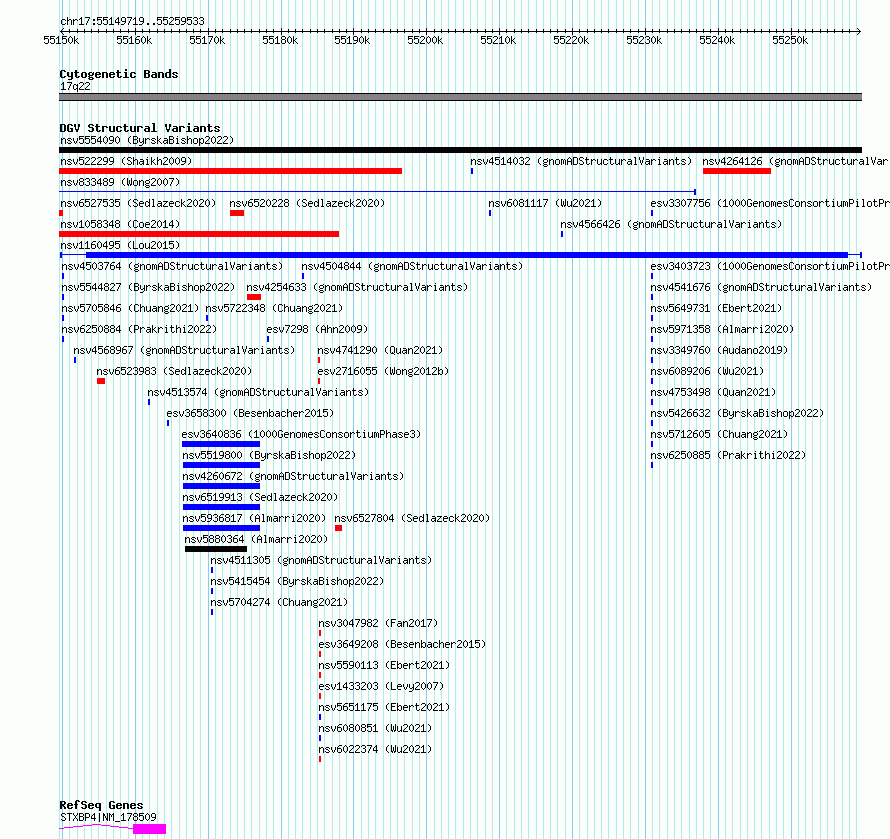Click the Cytogenetic Bands track title
This screenshot has width=890, height=839.
pos(119,74)
